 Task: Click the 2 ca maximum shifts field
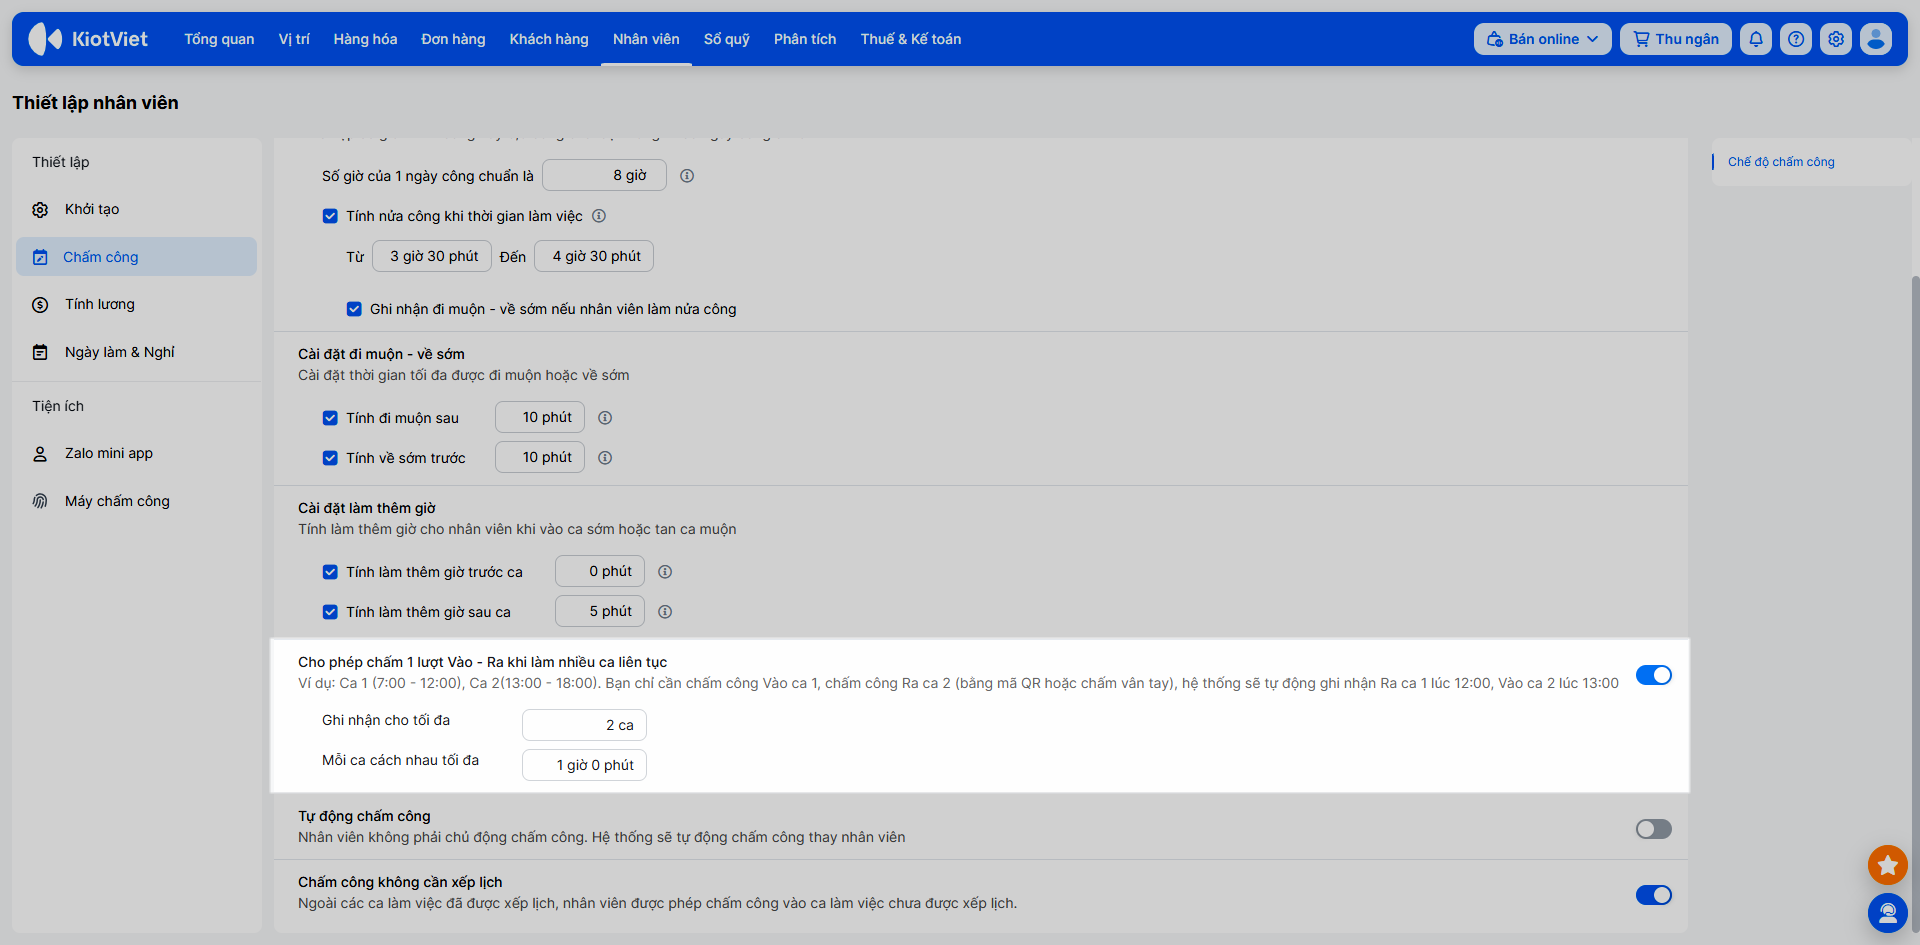(x=584, y=725)
